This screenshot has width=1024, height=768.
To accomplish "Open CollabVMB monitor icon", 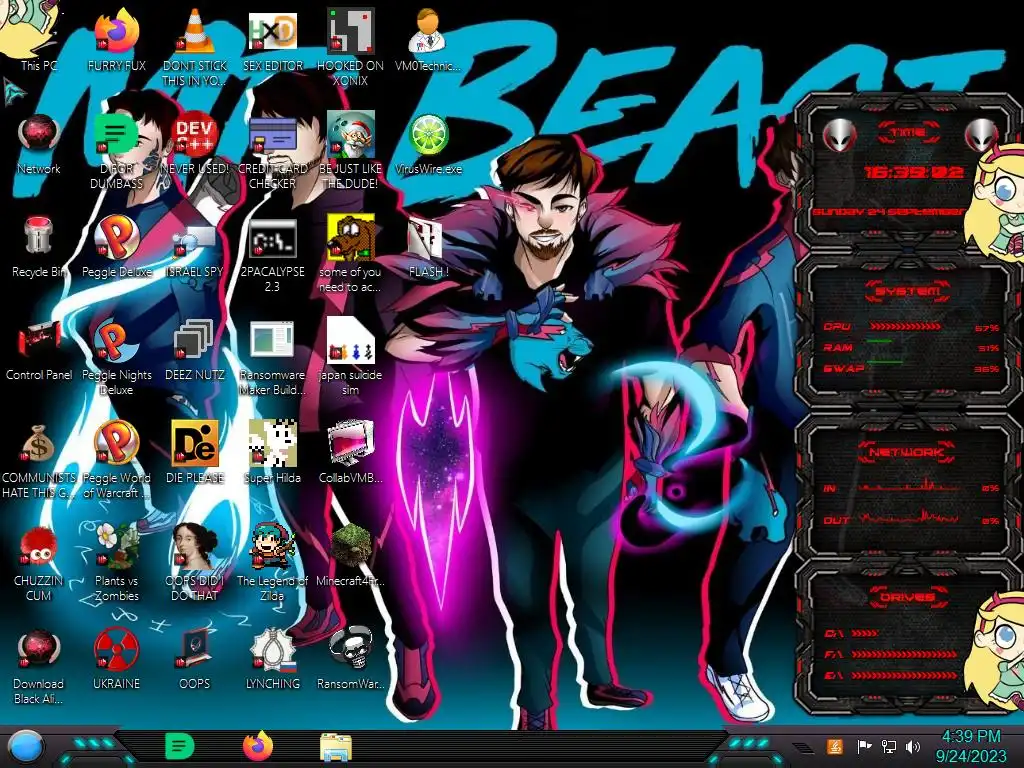I will point(350,453).
